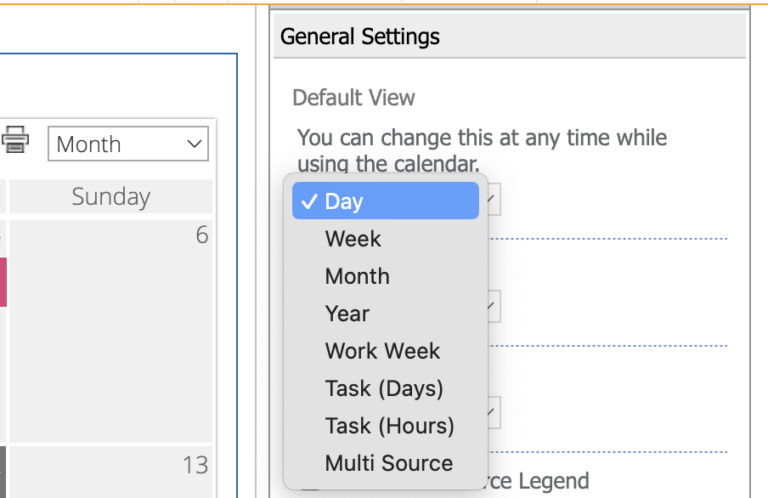Click the dark gray event near day 13

pos(3,472)
